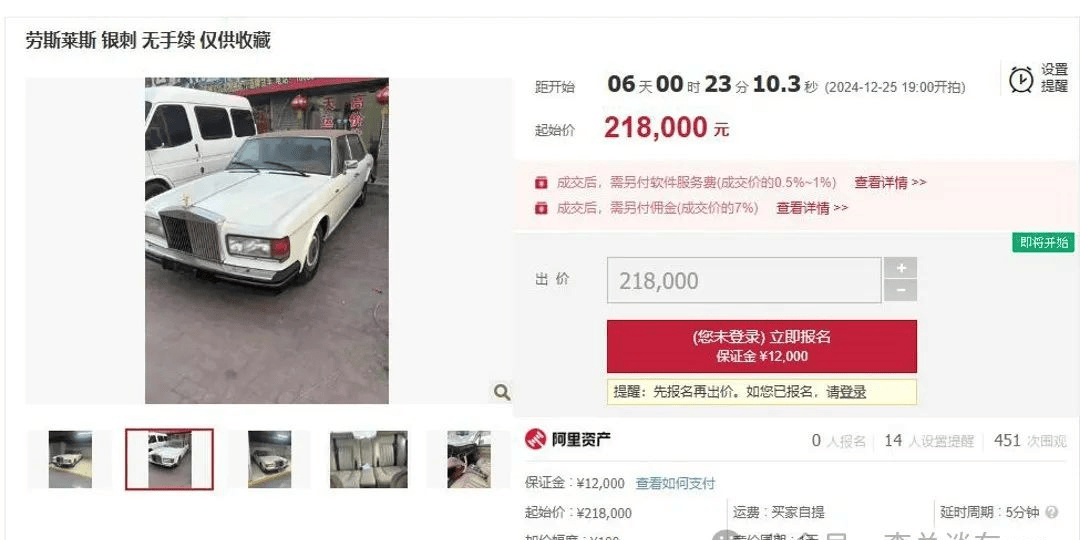Screen dimensions: 1080x540
Task: Select the beige seat interior thumbnail
Action: coord(368,459)
